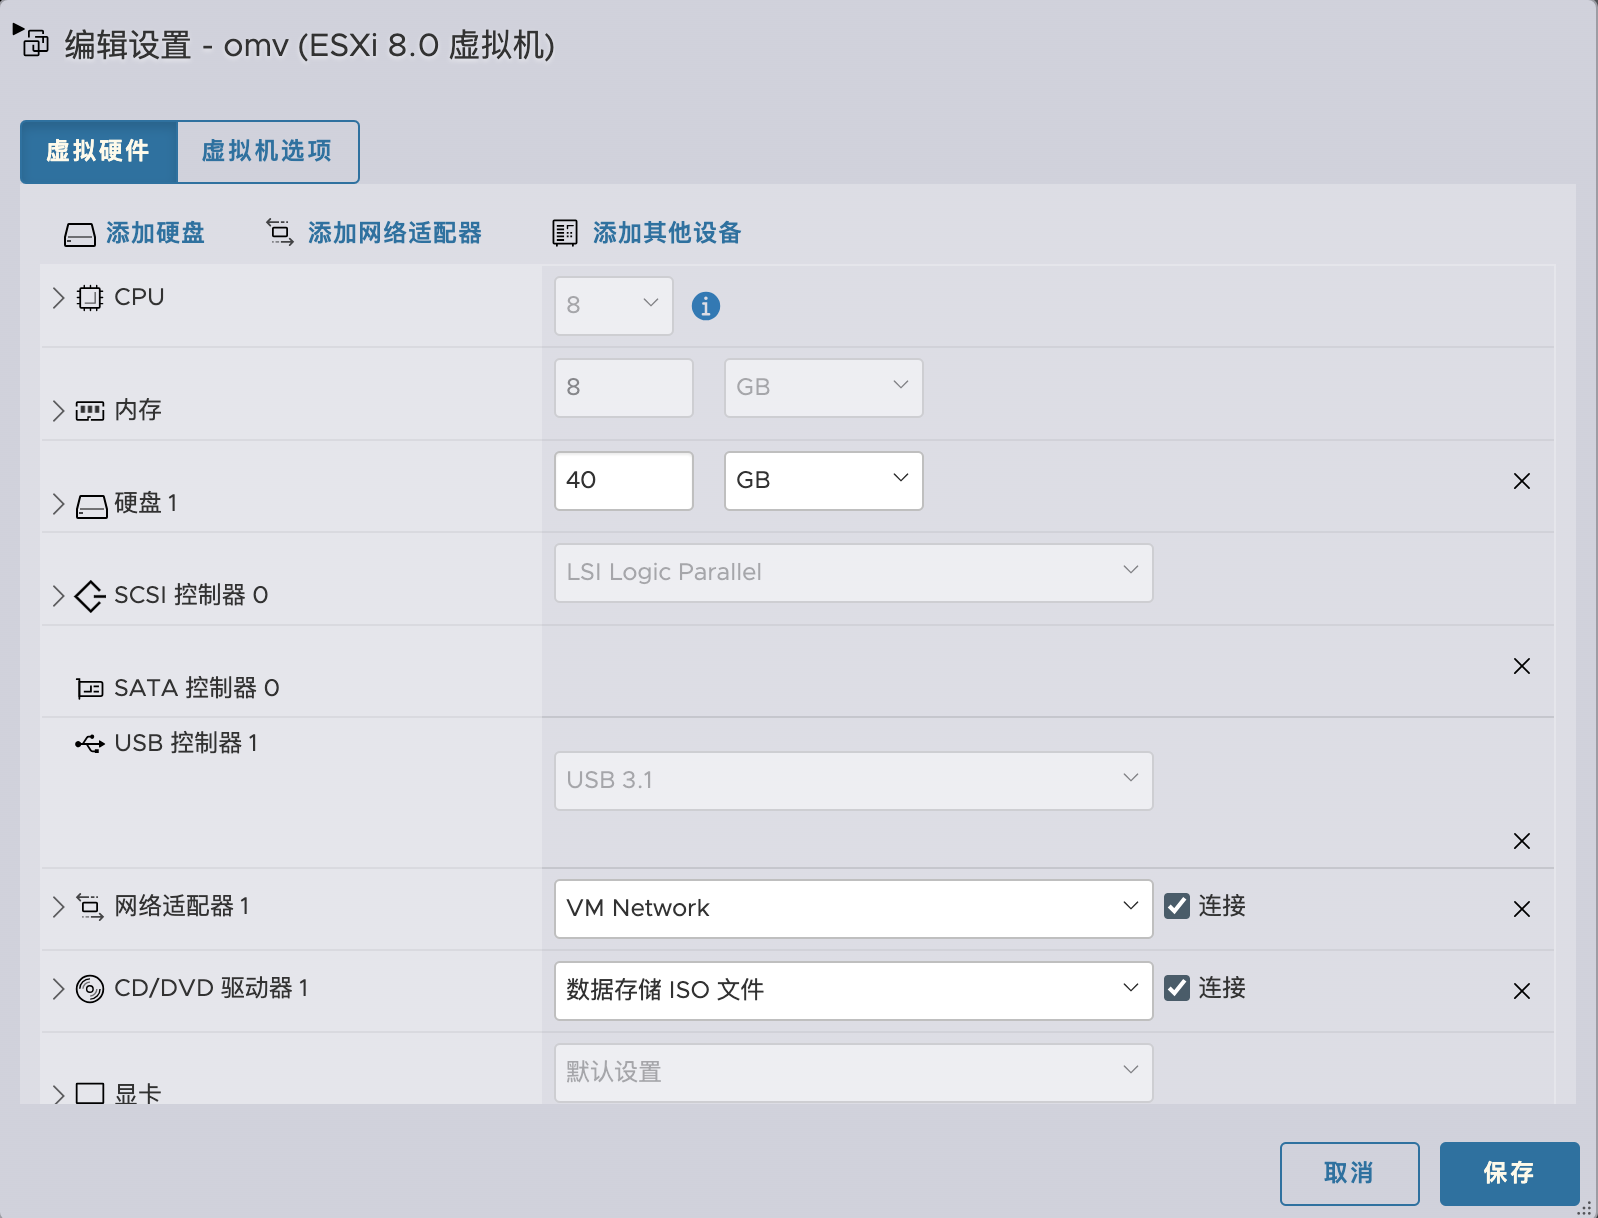Screen dimensions: 1598x1218
Task: Click the add other device icon
Action: click(565, 233)
